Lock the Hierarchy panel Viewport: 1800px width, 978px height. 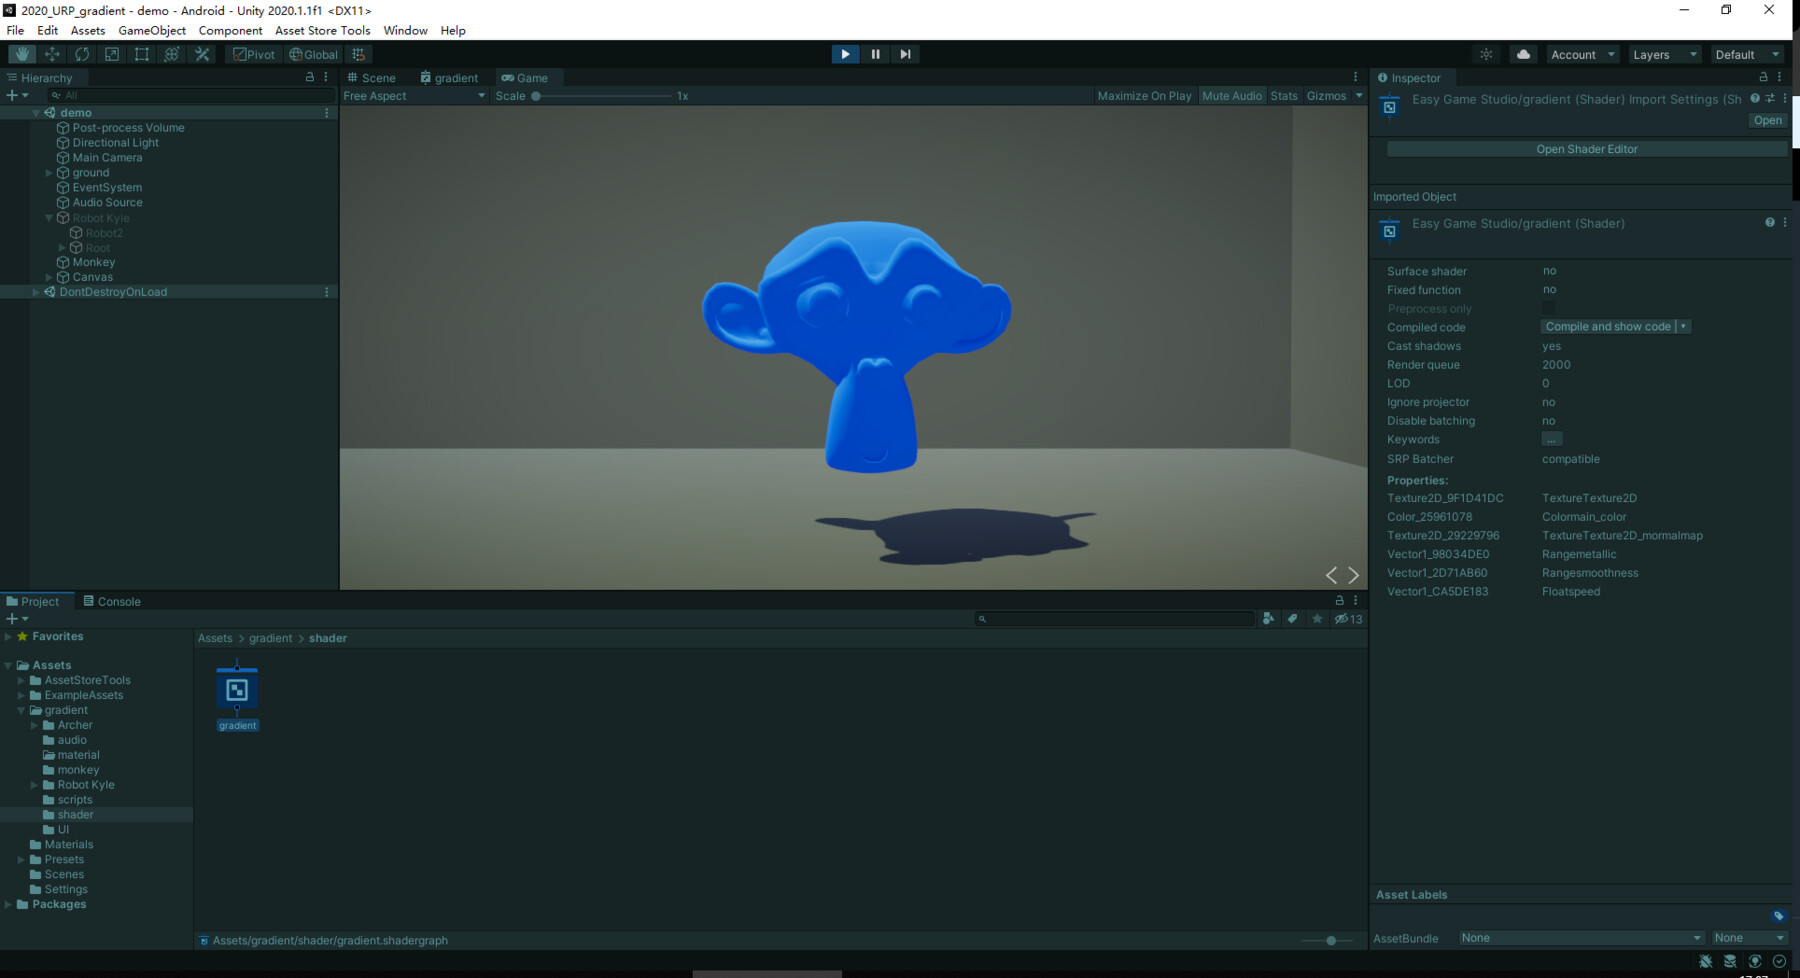[310, 77]
